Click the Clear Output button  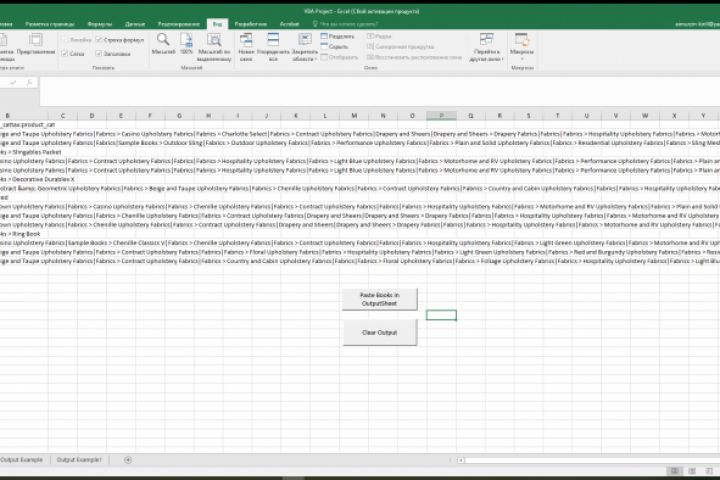tap(380, 332)
